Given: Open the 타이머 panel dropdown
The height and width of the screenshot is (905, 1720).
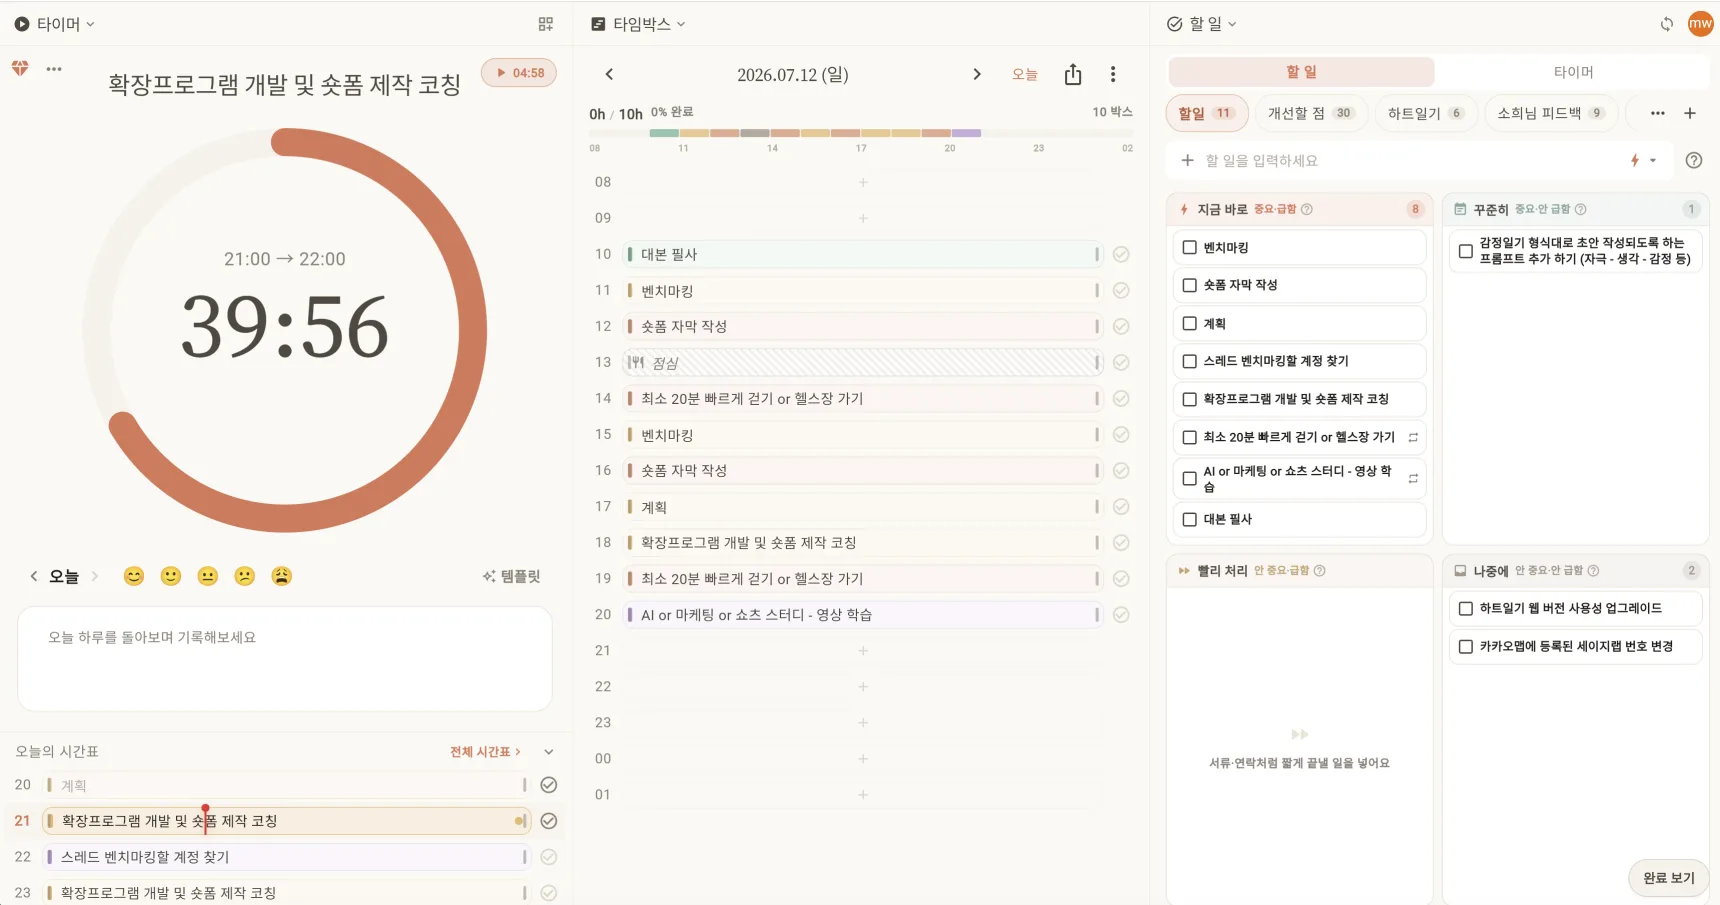Looking at the screenshot, I should (55, 24).
